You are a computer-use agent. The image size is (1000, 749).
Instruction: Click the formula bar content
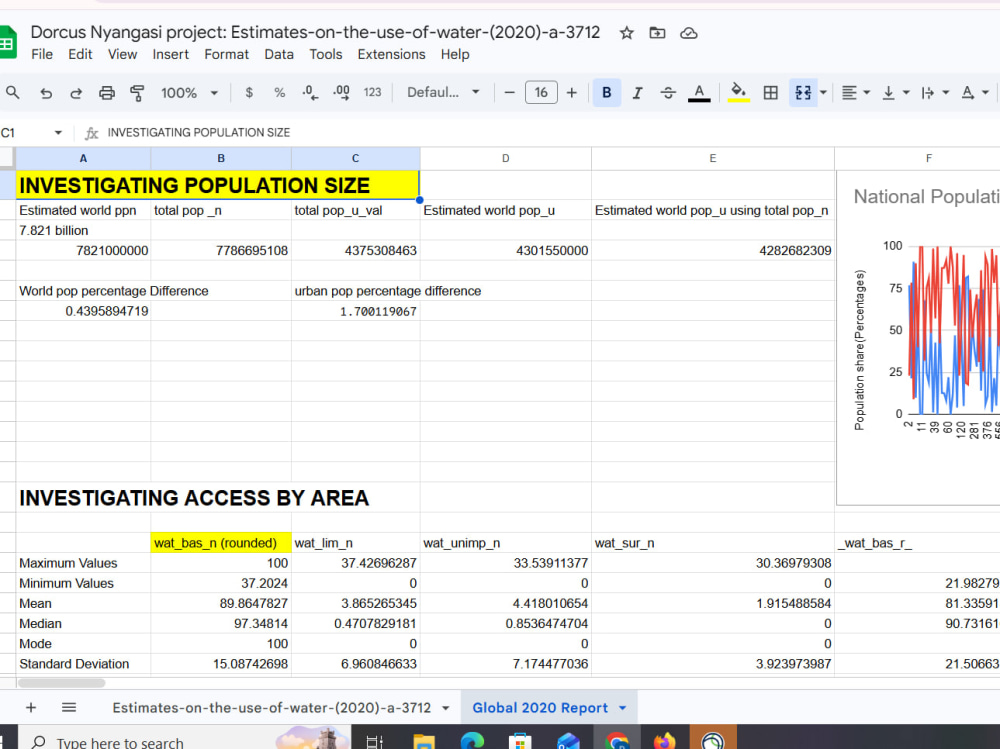(x=199, y=133)
